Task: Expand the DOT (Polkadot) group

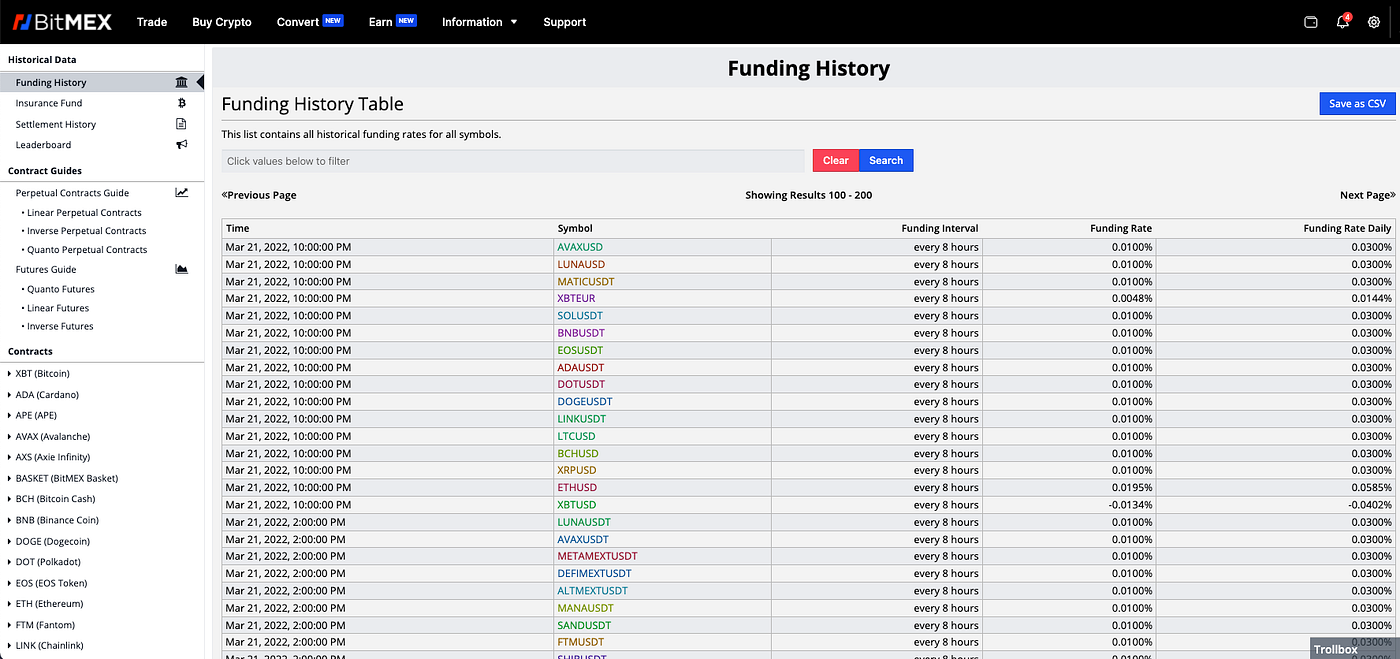Action: click(x=44, y=562)
